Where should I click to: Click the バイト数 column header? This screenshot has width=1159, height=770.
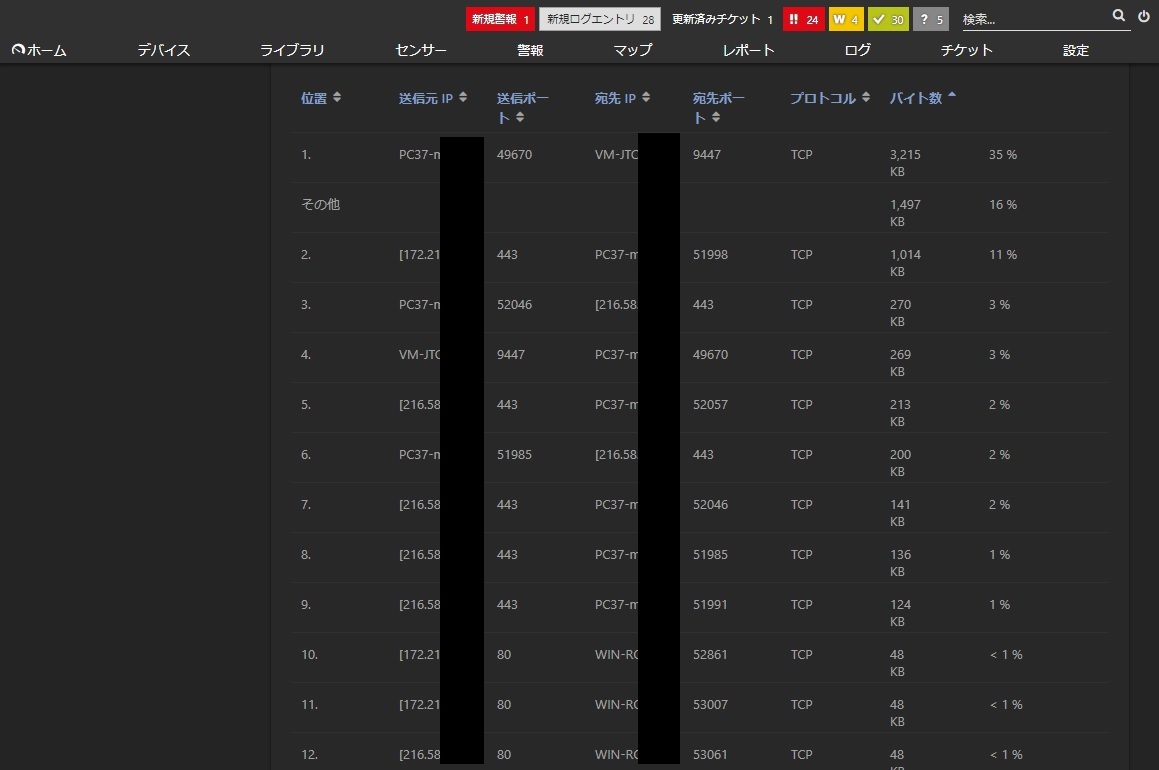pyautogui.click(x=916, y=98)
